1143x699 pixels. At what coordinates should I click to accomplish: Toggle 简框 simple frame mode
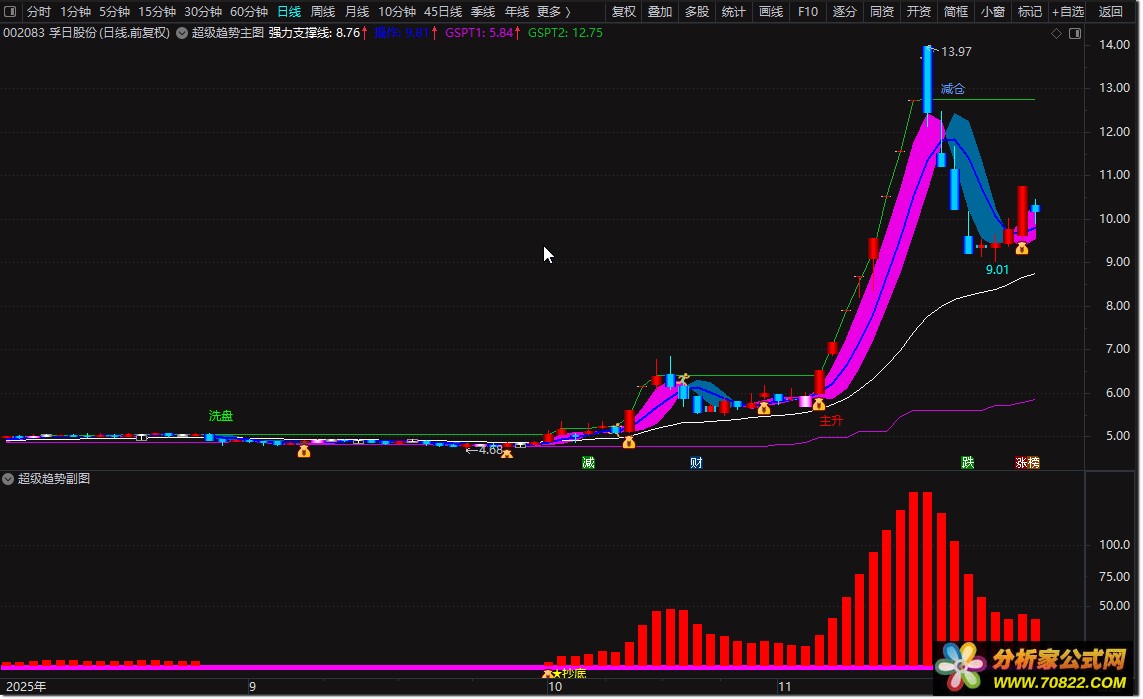[956, 12]
